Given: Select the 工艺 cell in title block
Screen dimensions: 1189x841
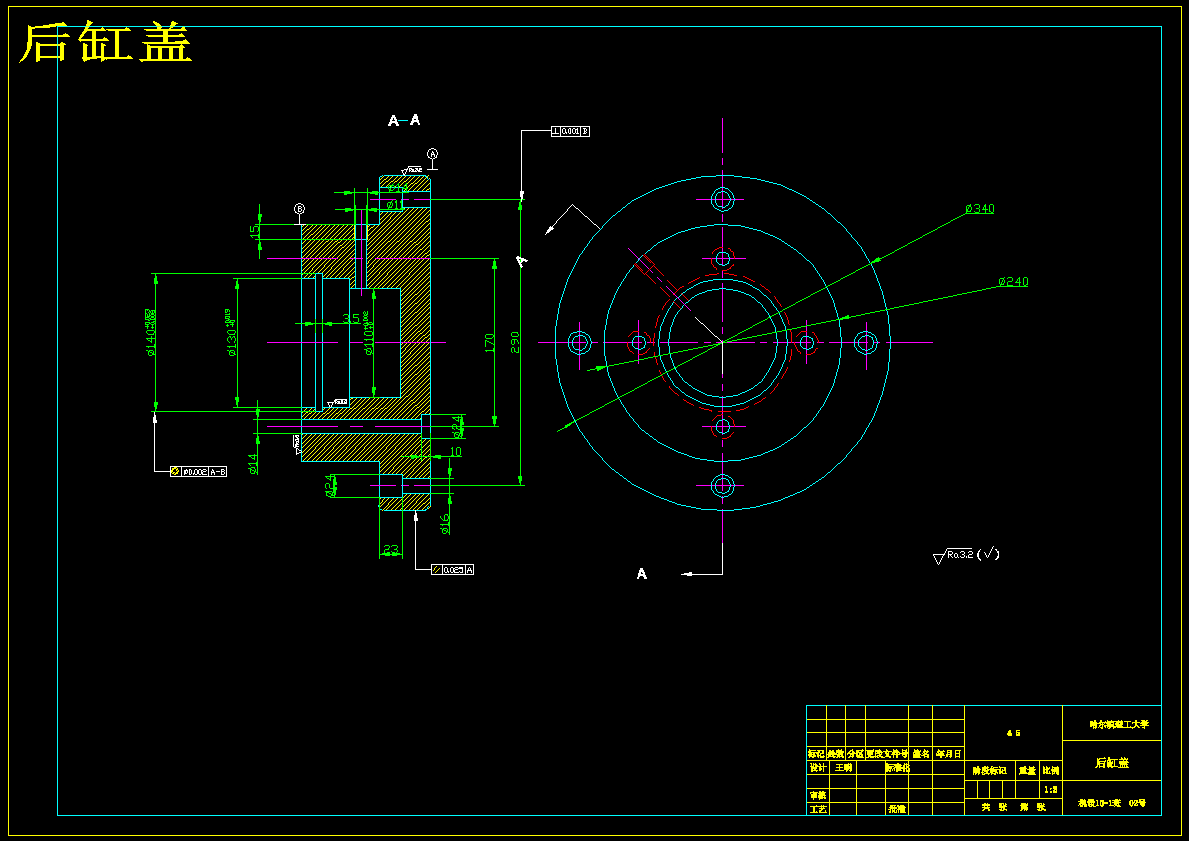Looking at the screenshot, I should click(817, 809).
